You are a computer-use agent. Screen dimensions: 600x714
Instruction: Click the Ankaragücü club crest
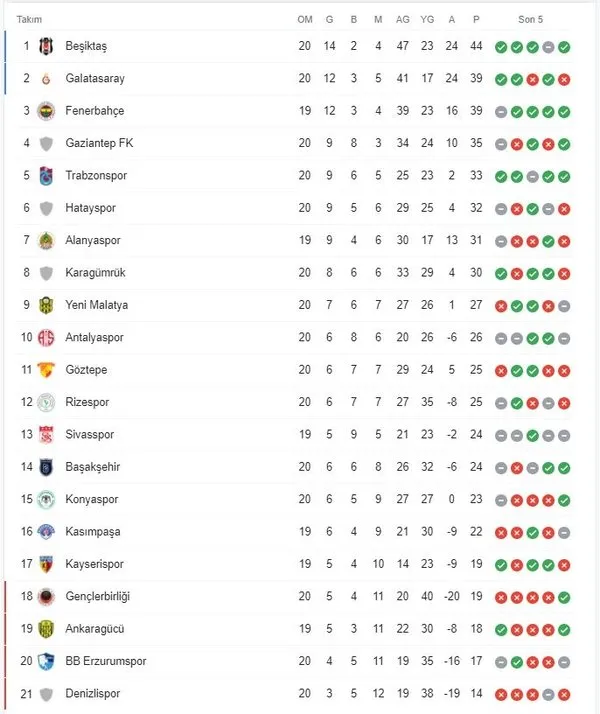click(45, 629)
